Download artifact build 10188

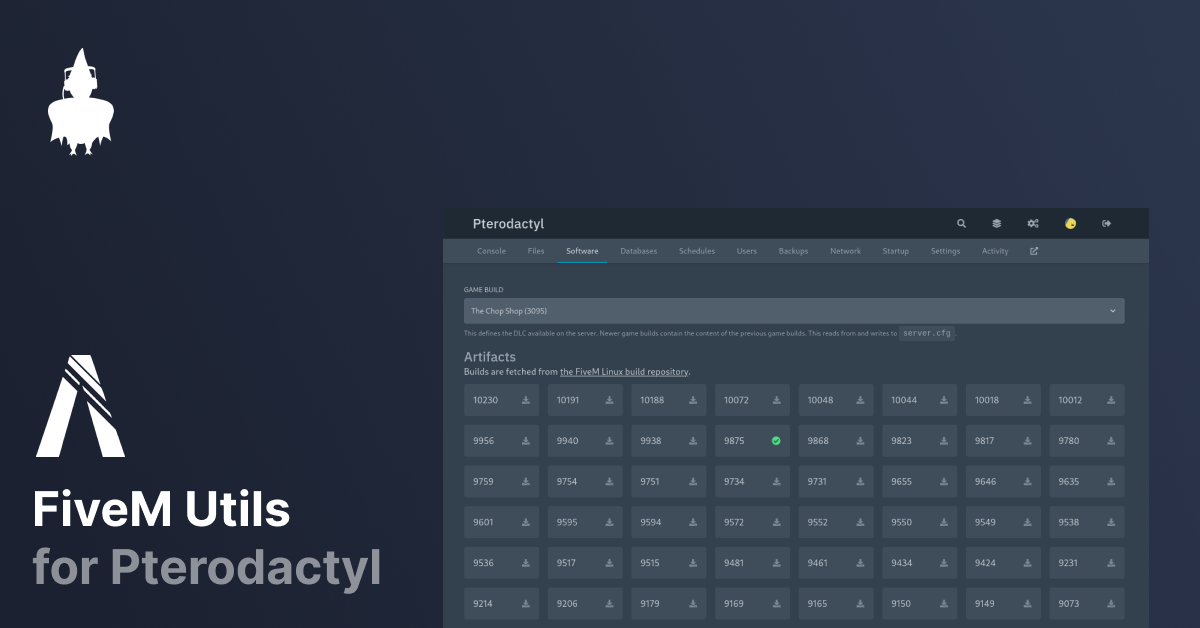click(693, 400)
